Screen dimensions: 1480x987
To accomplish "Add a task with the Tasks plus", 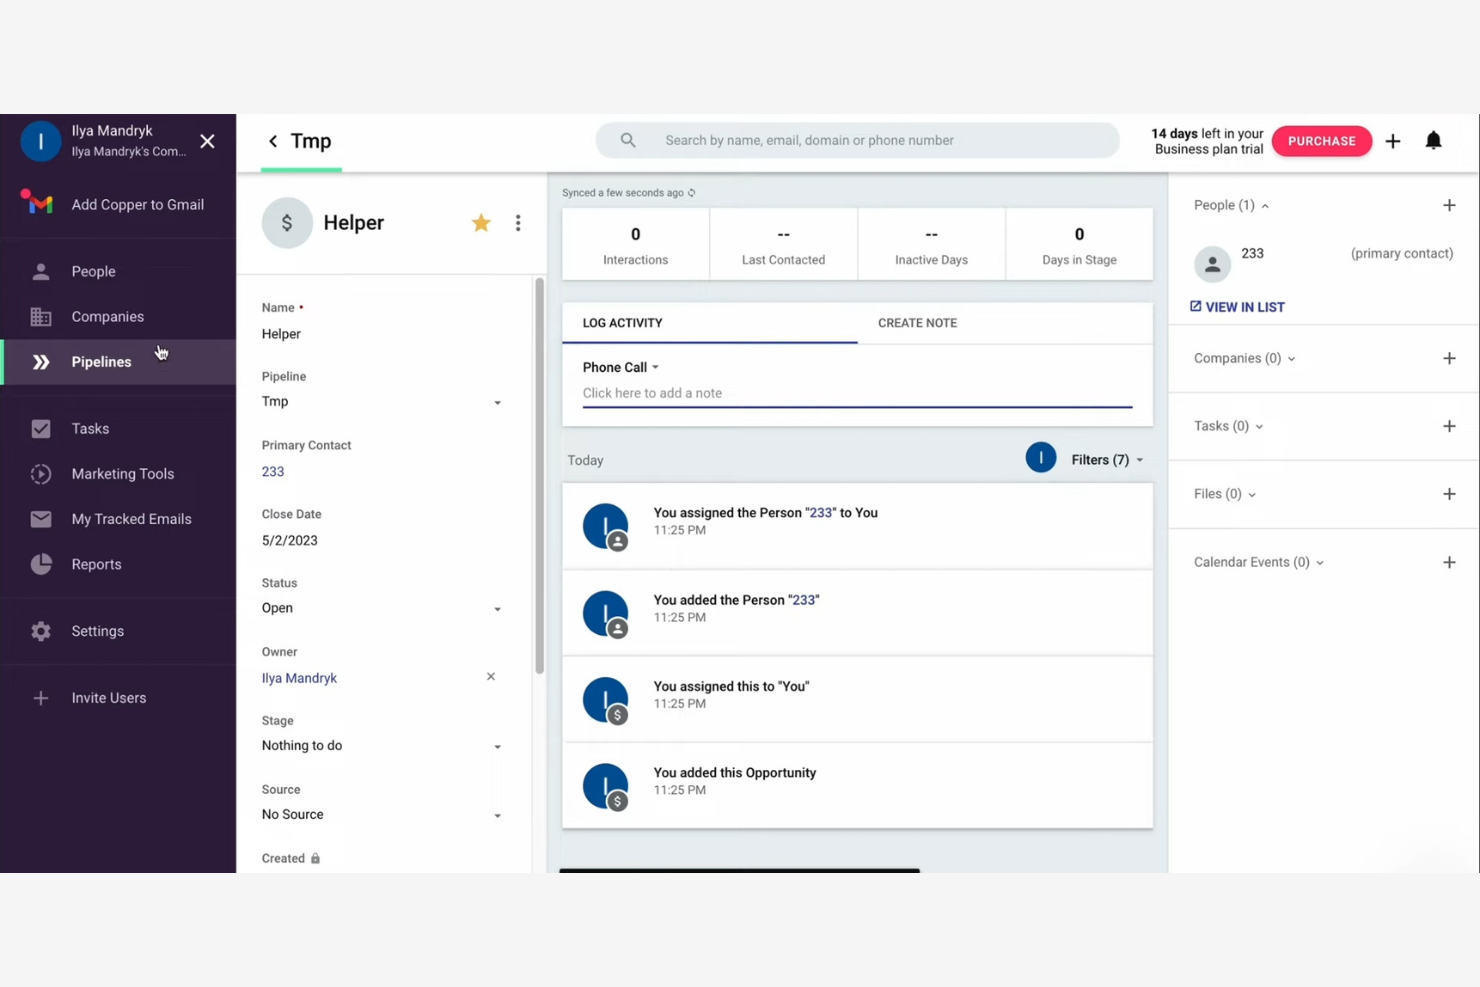I will 1449,426.
